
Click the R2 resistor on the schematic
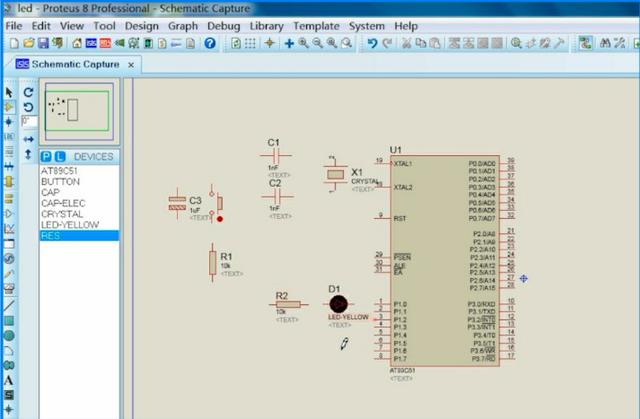pos(288,304)
